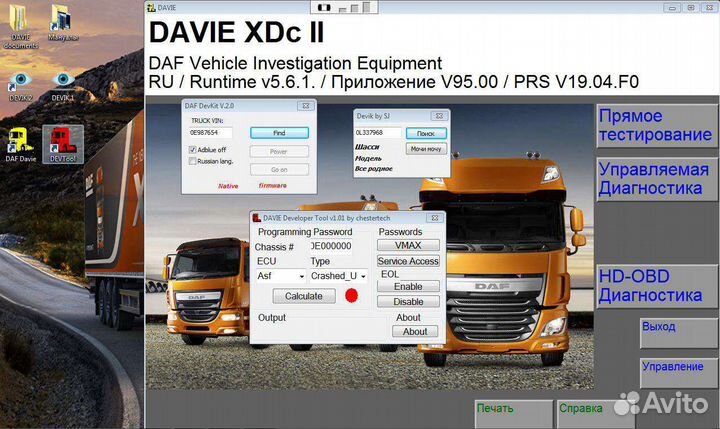Click the Поиск button in Devik by SJ
Screen dimensions: 720x429
click(426, 133)
